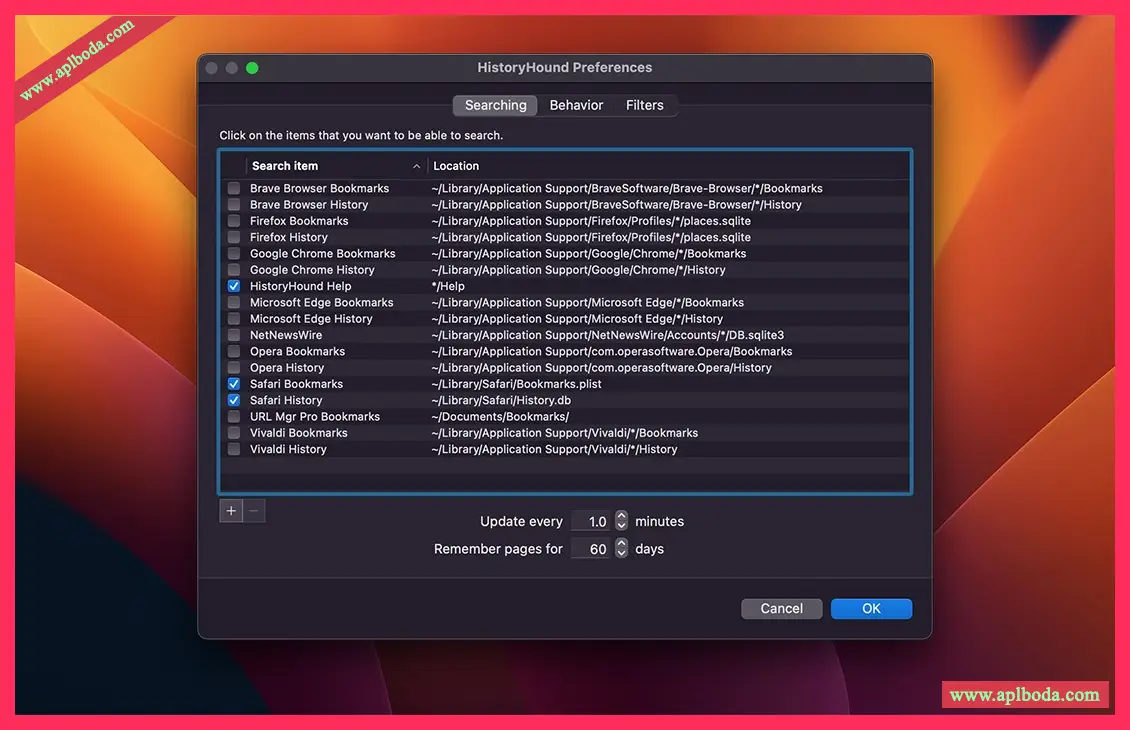This screenshot has height=730, width=1130.
Task: Uncheck Safari Bookmarks checkbox
Action: pyautogui.click(x=233, y=384)
